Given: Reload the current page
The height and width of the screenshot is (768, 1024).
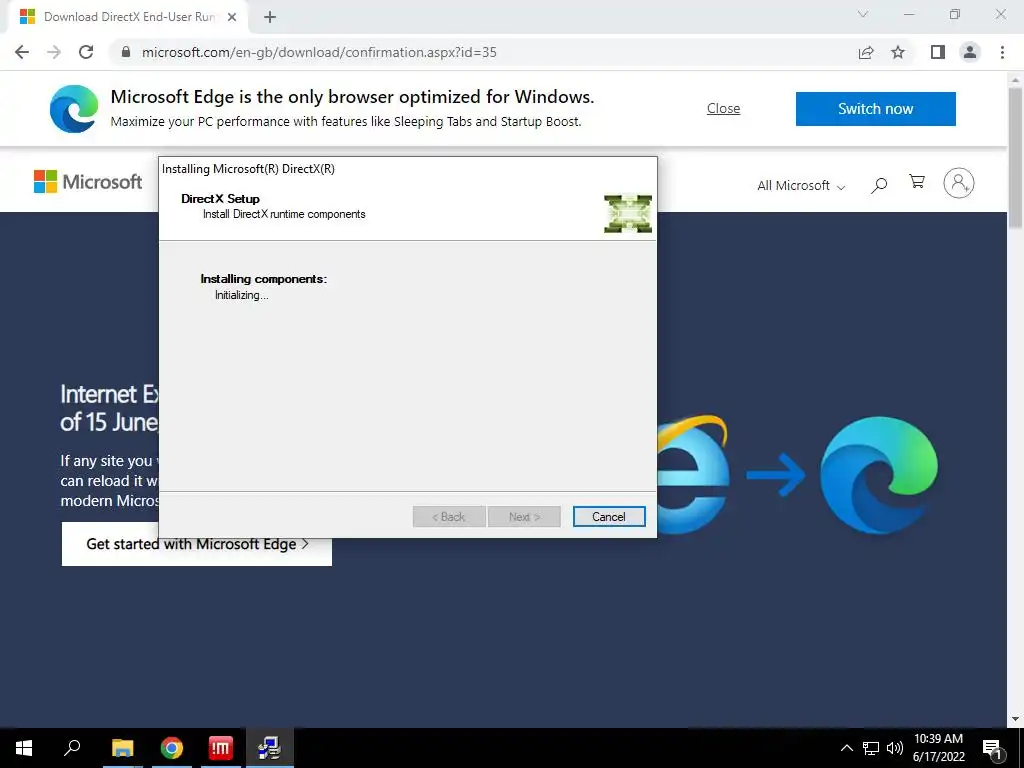Looking at the screenshot, I should pyautogui.click(x=86, y=52).
